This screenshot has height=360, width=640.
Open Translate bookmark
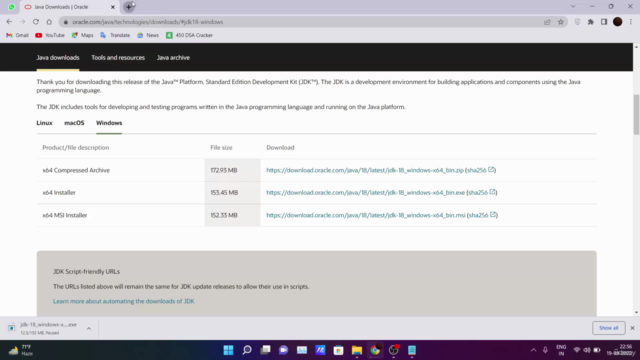point(115,35)
